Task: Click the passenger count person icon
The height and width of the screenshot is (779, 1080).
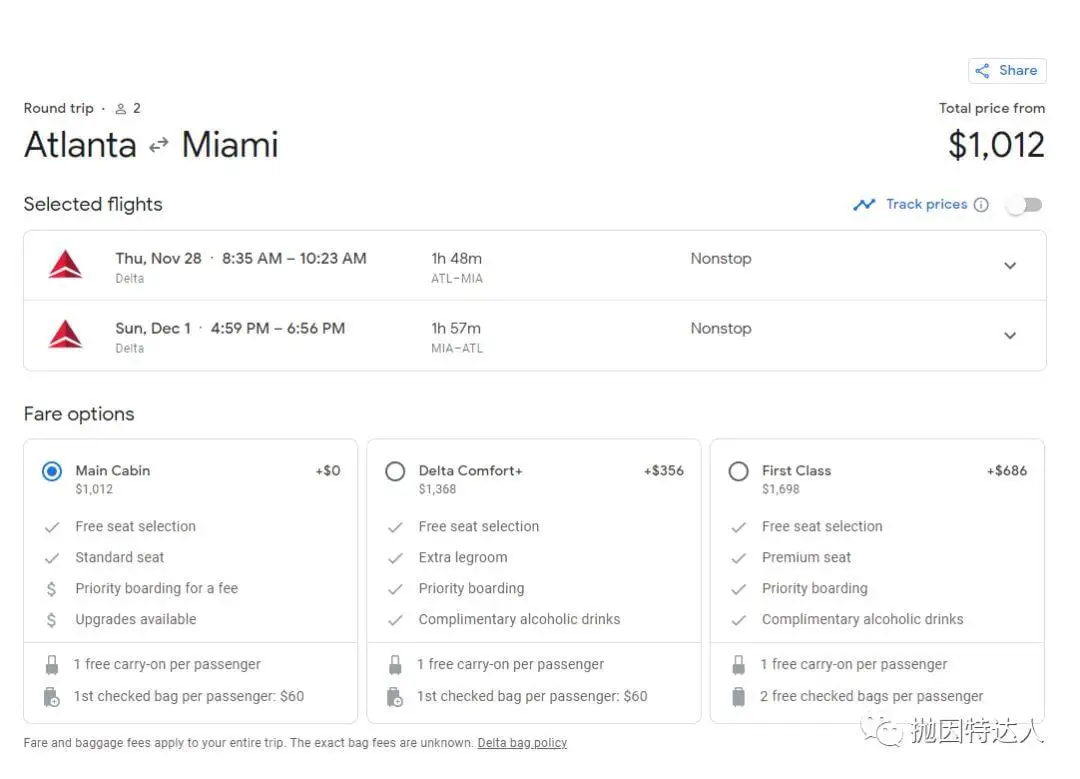Action: (x=121, y=109)
